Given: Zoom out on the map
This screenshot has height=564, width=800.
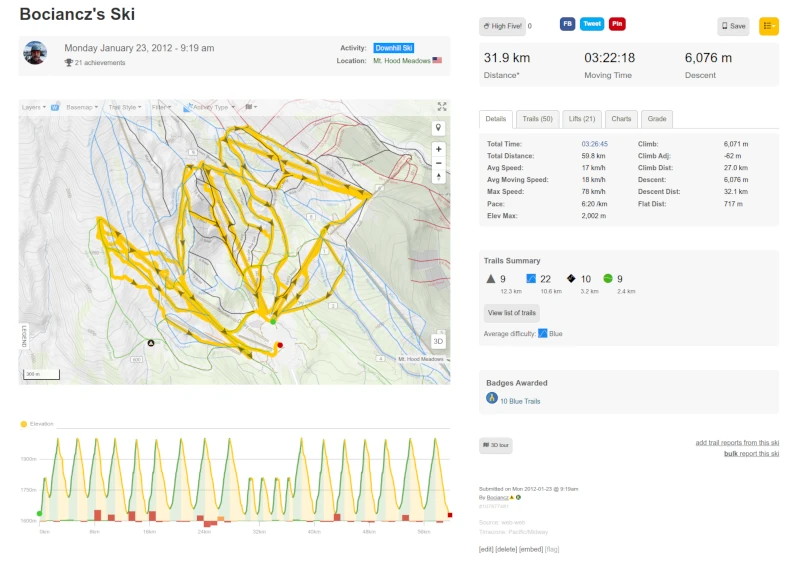Looking at the screenshot, I should click(438, 163).
